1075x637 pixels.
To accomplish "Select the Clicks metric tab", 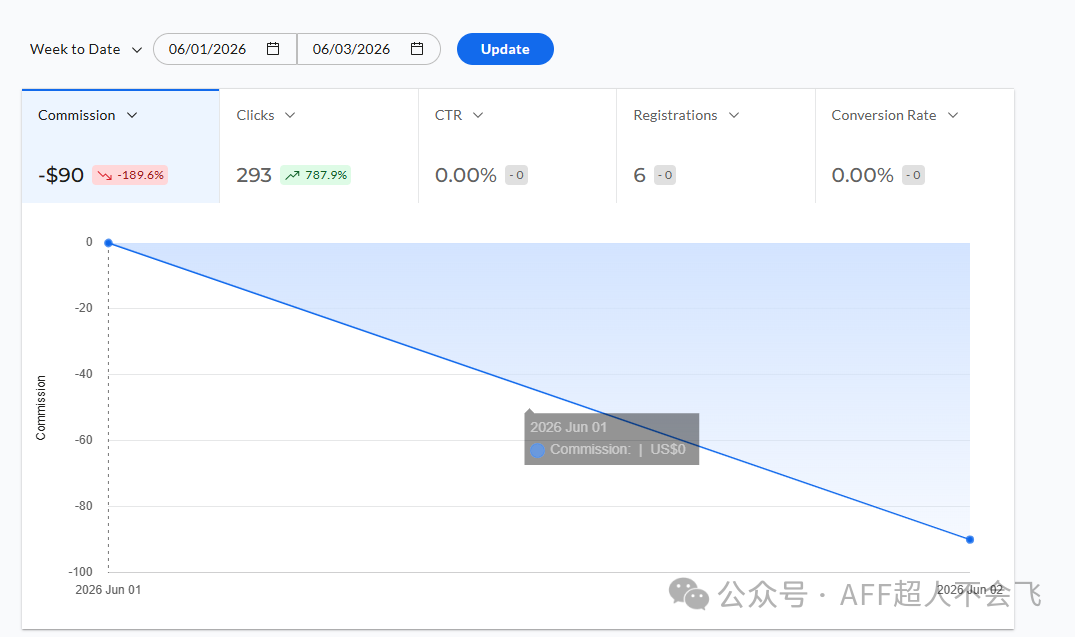I will [319, 146].
